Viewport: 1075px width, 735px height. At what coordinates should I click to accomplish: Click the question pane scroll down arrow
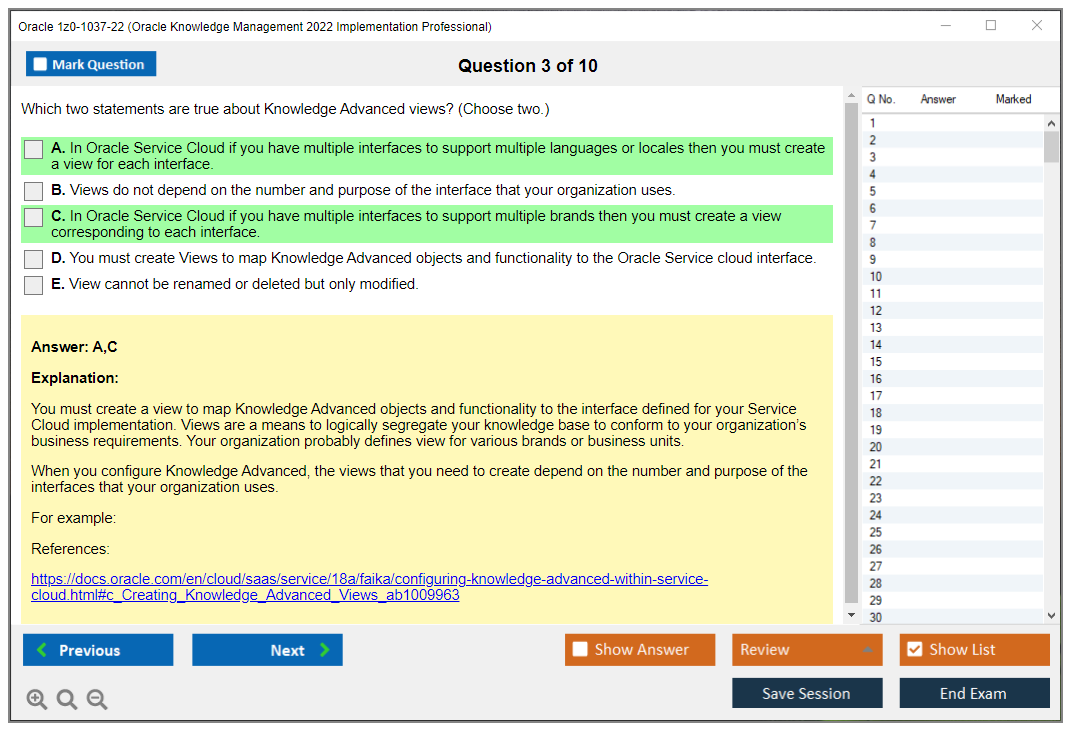coord(851,615)
